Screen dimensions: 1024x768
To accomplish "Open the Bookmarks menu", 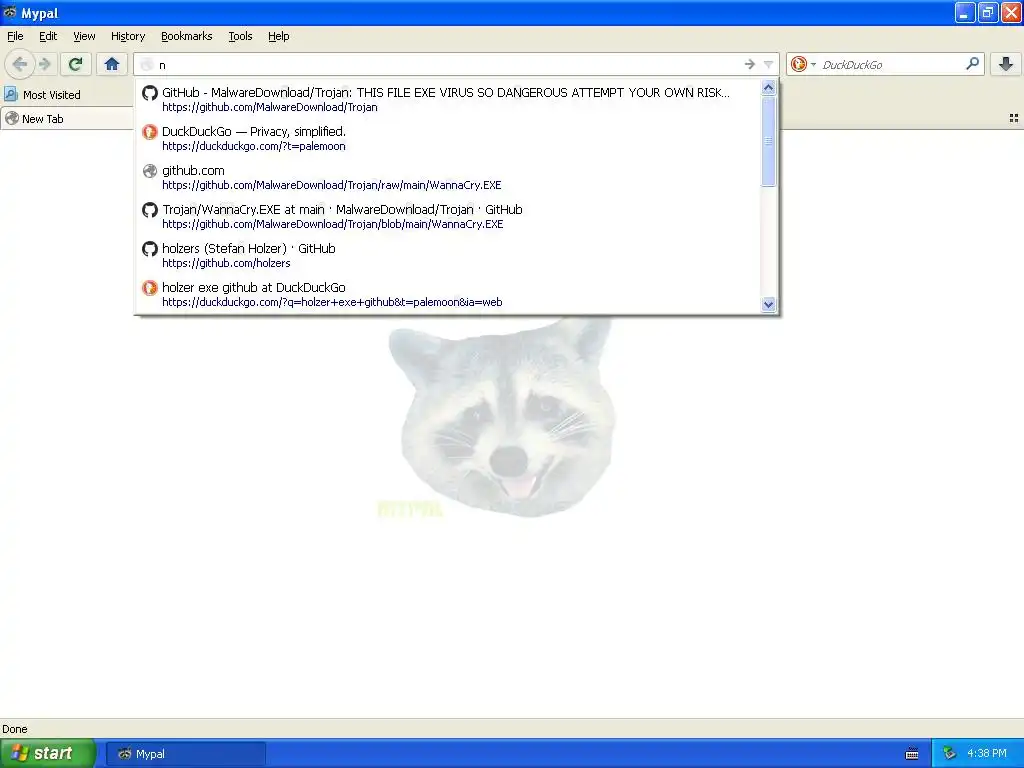I will click(187, 37).
